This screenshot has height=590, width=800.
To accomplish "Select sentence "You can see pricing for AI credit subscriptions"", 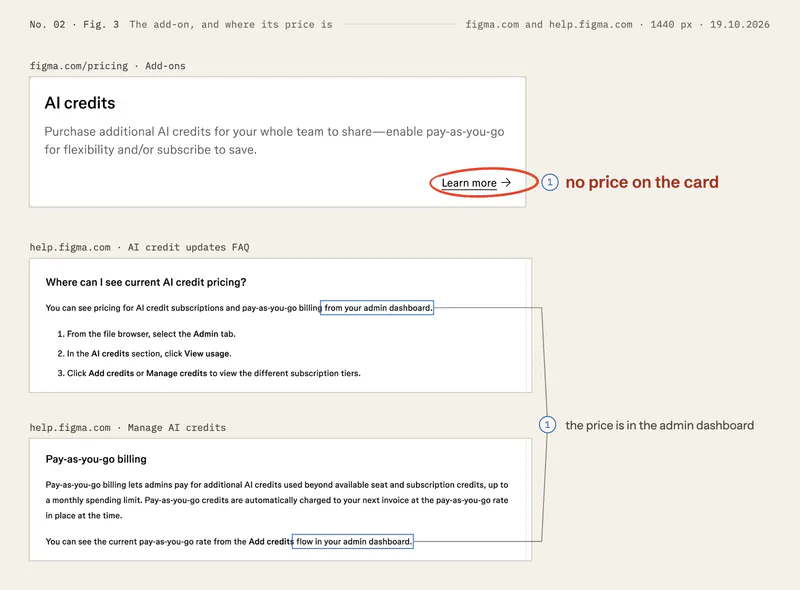I will 239,308.
